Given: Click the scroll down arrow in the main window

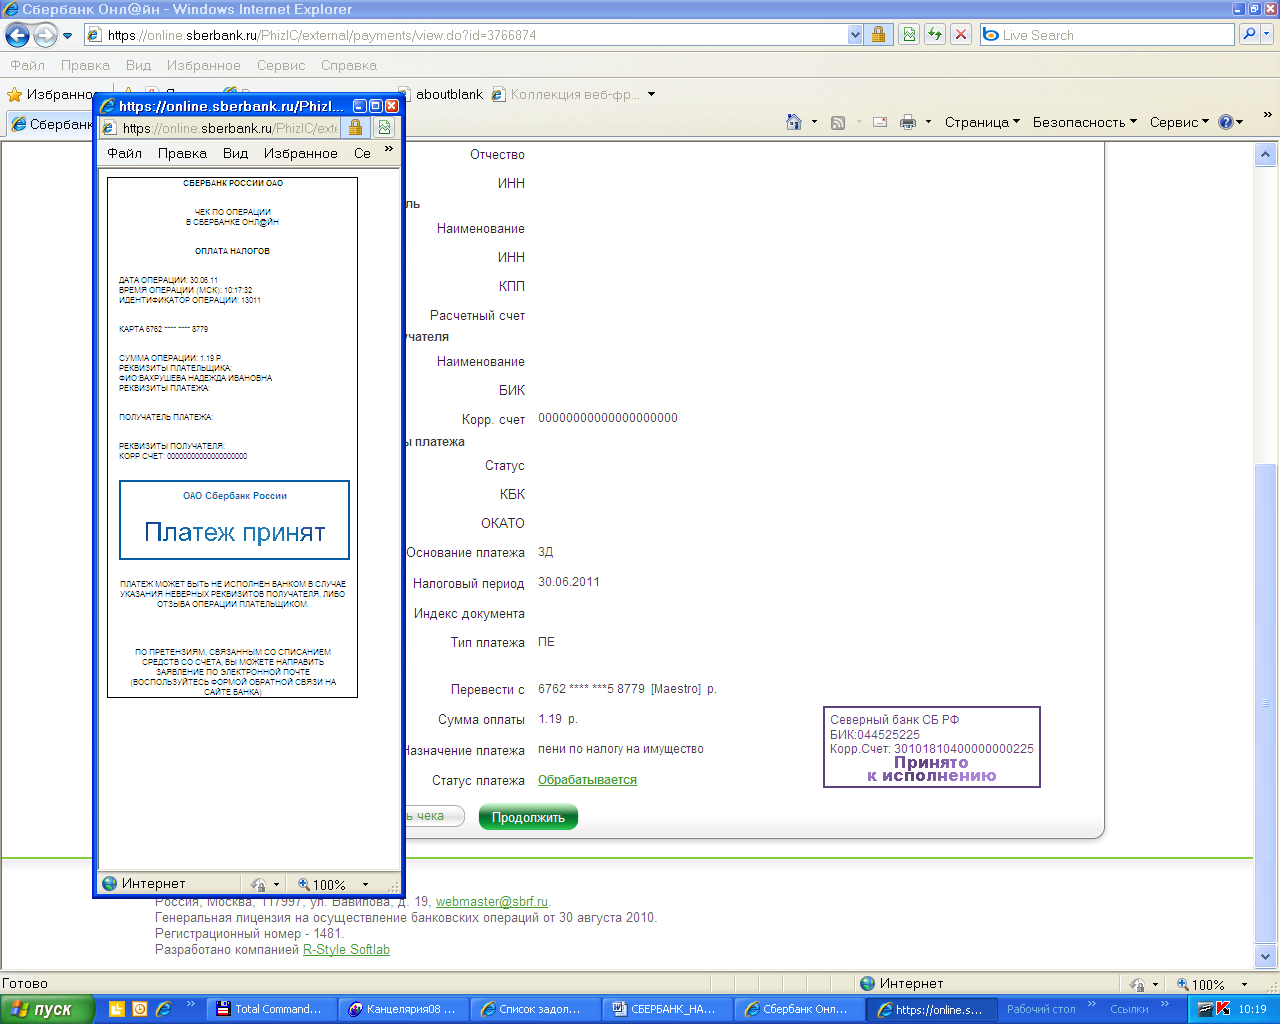Looking at the screenshot, I should tap(1265, 956).
